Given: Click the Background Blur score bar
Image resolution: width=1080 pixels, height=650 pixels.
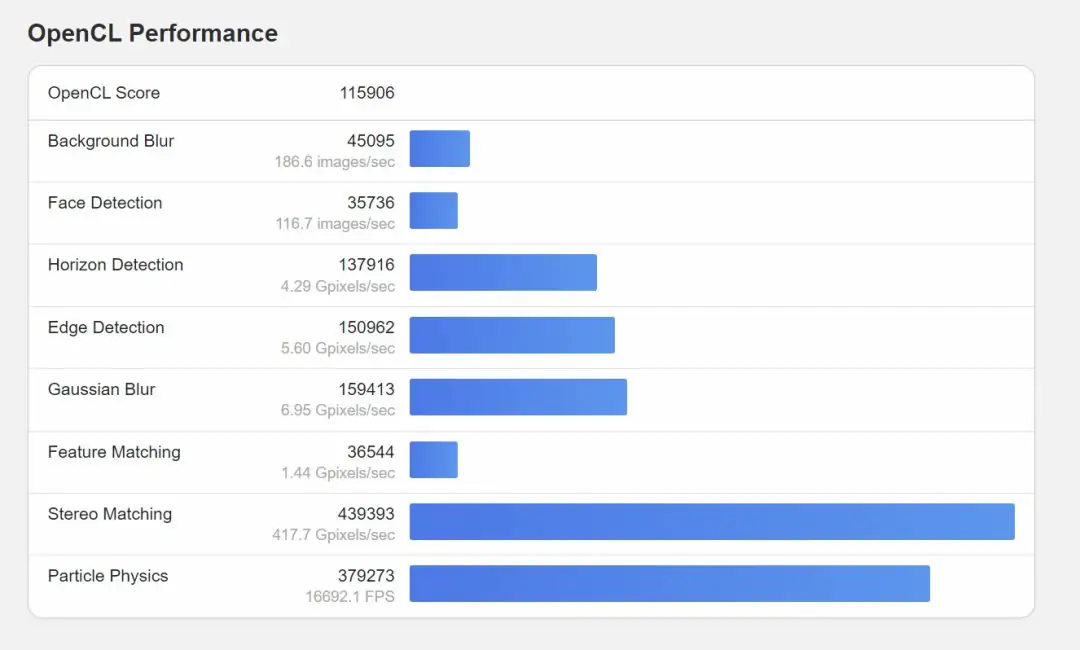Looking at the screenshot, I should (x=439, y=149).
